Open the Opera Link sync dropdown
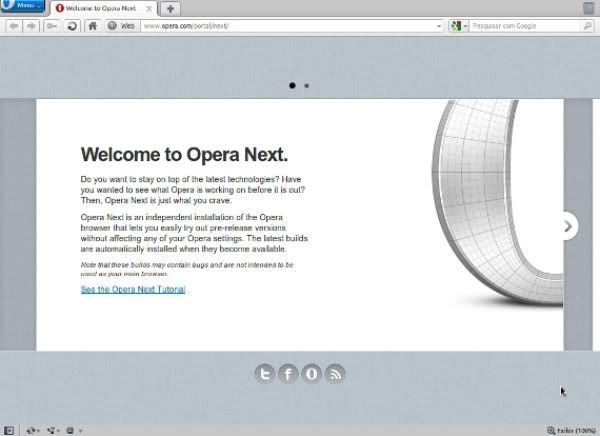 click(33, 431)
